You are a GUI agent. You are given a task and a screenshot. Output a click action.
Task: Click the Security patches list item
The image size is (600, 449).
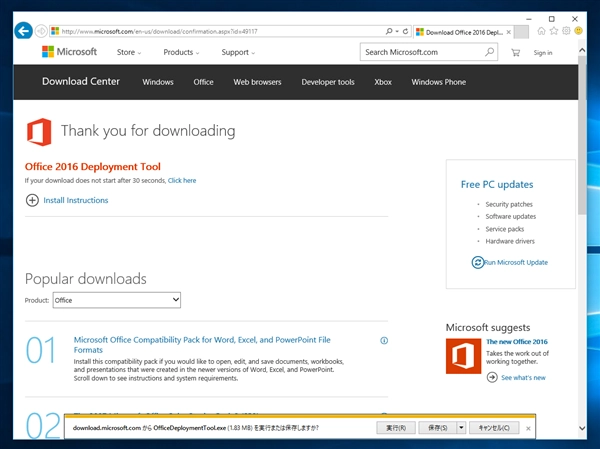[509, 204]
